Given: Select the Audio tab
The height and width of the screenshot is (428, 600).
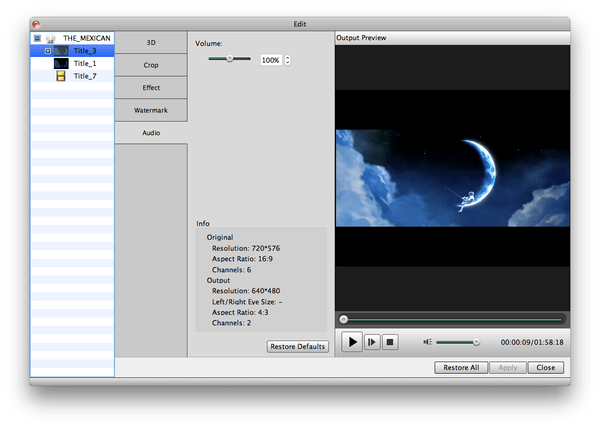Looking at the screenshot, I should [x=151, y=133].
